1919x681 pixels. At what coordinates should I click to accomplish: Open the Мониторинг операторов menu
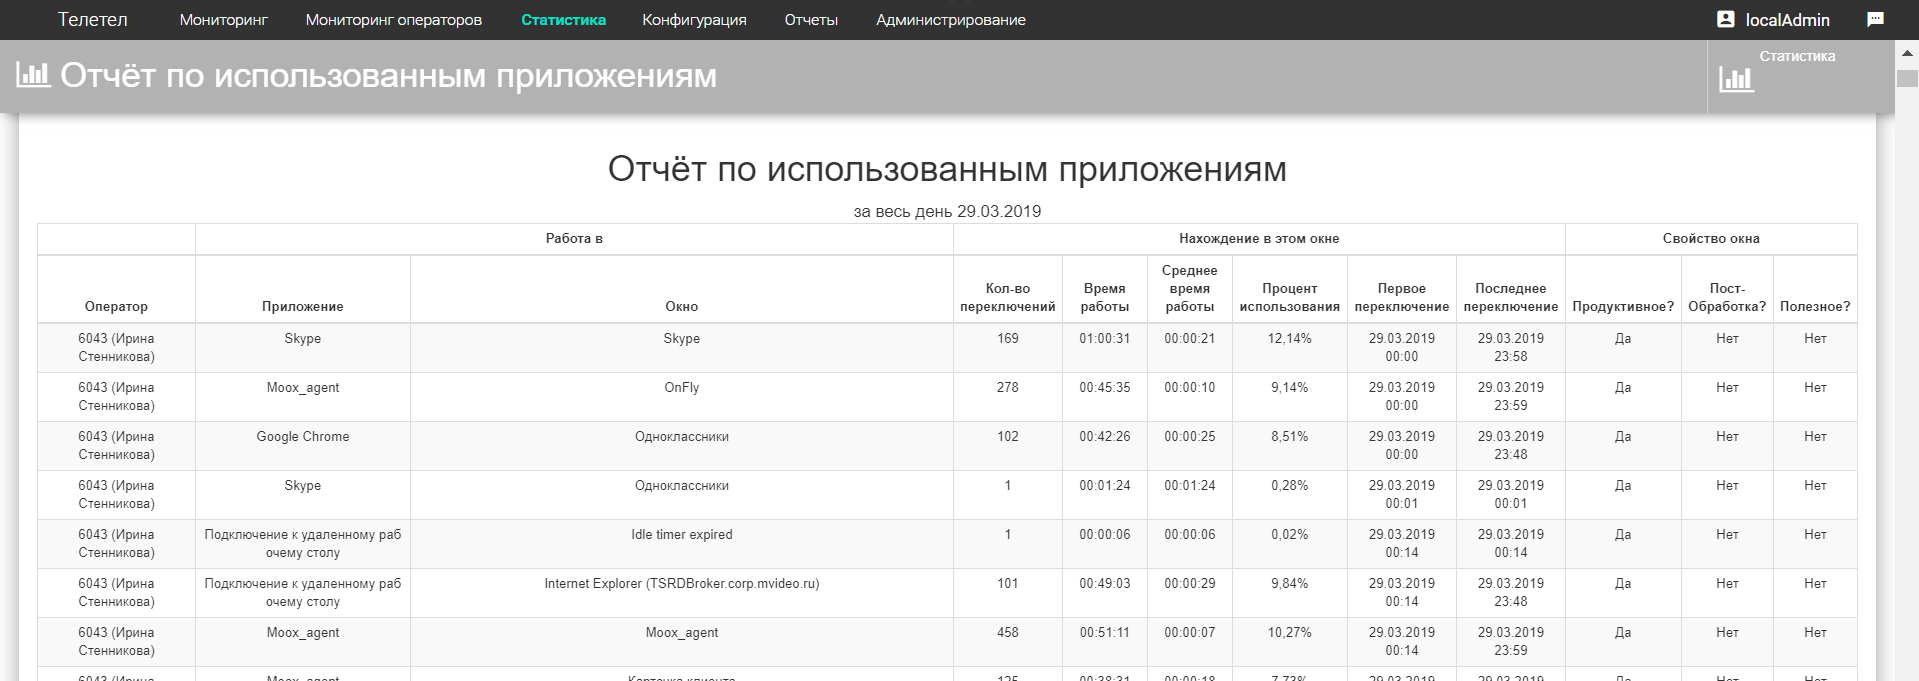point(394,20)
